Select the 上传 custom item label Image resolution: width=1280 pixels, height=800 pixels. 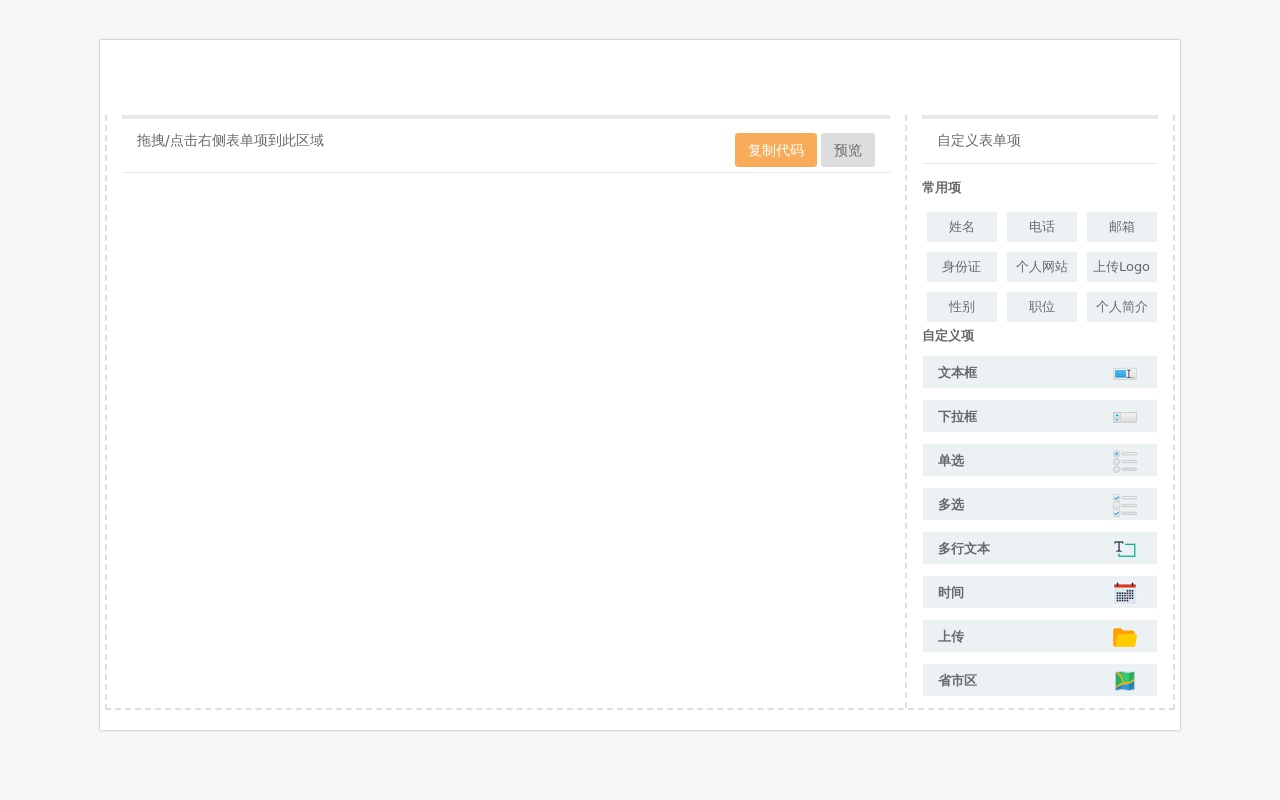point(951,636)
